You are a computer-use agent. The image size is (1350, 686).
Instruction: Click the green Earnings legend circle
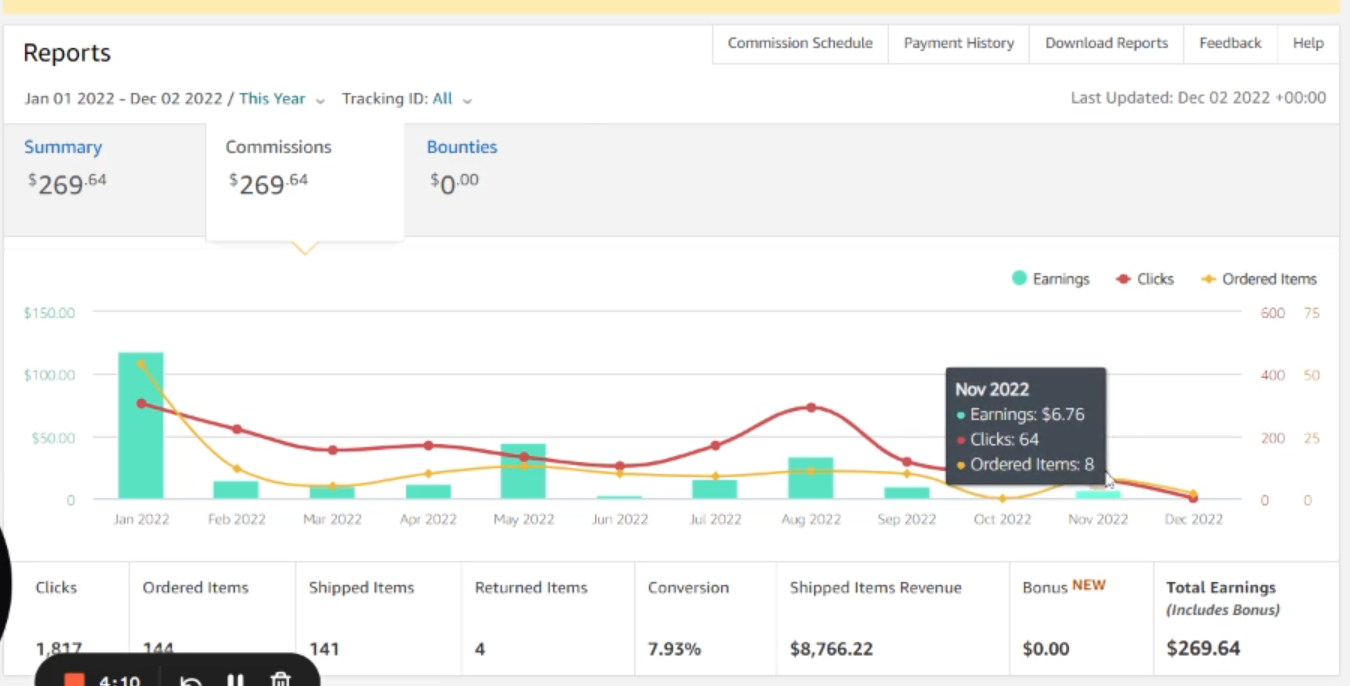[1019, 278]
